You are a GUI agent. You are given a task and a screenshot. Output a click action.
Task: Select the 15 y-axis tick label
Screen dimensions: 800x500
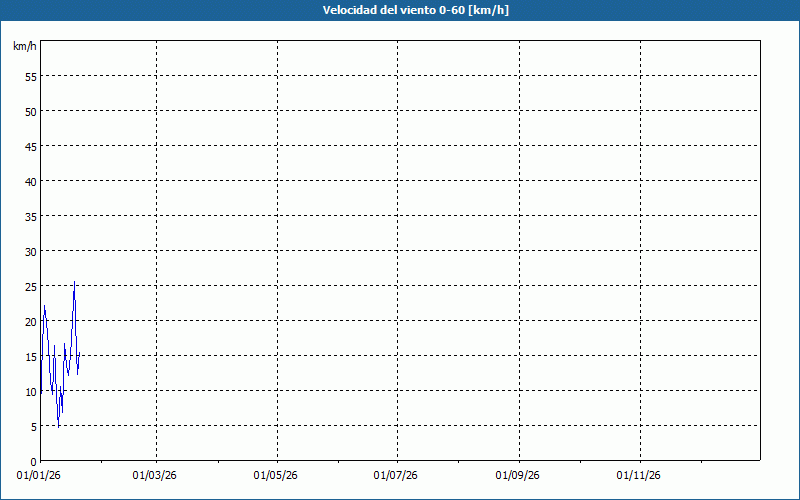click(30, 356)
